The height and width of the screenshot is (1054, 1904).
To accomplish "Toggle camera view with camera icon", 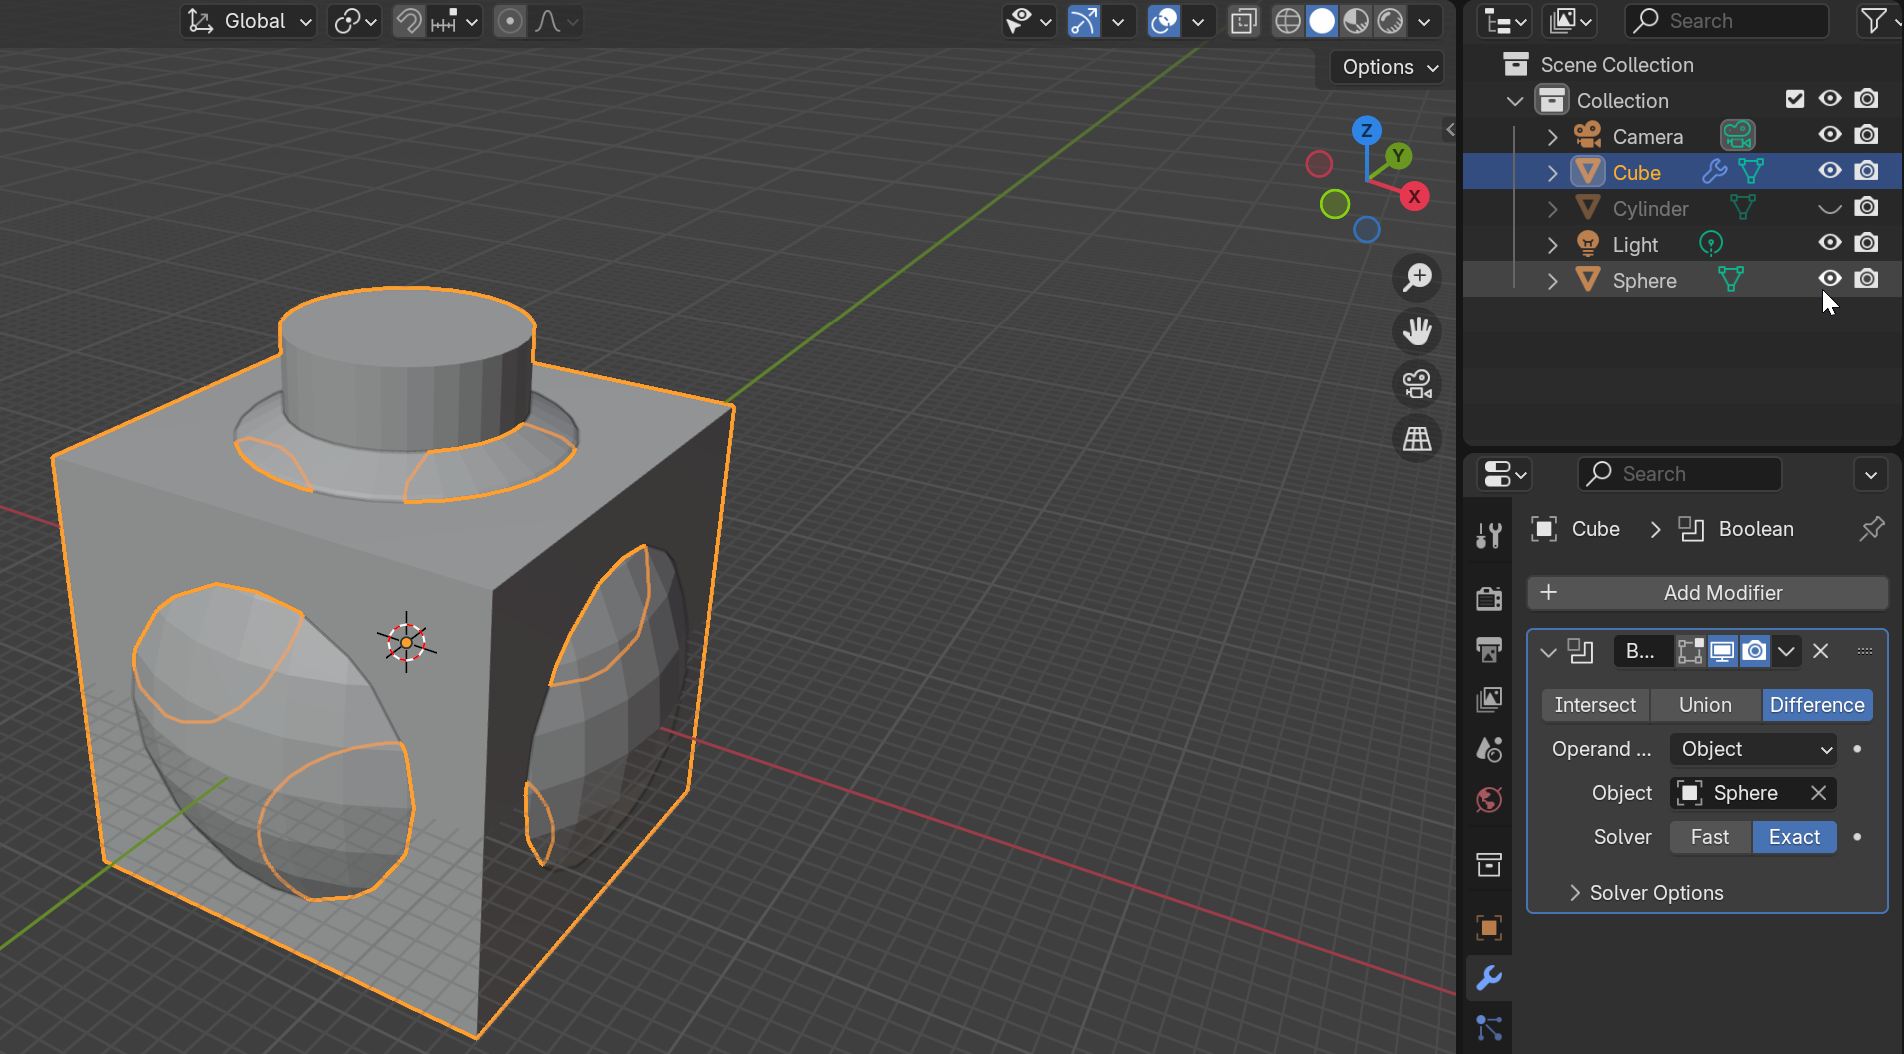I will click(1417, 384).
